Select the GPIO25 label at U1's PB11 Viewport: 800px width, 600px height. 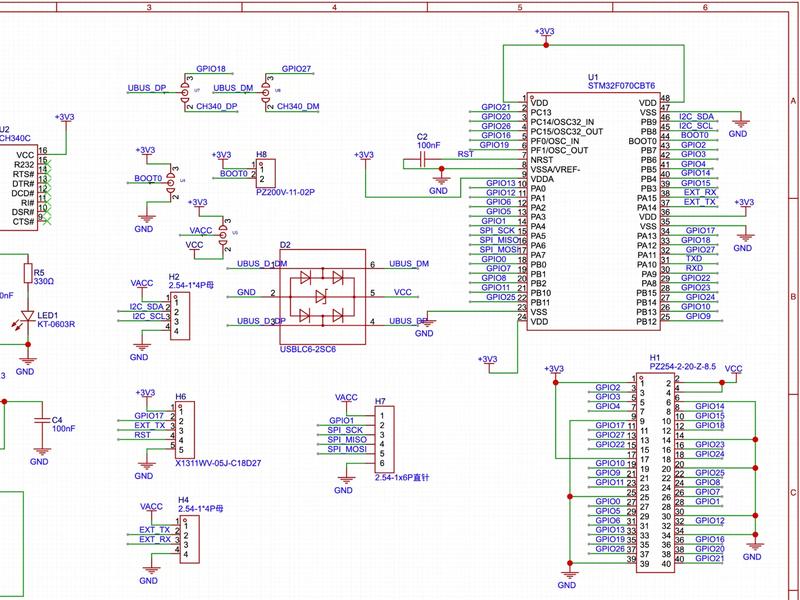501,297
